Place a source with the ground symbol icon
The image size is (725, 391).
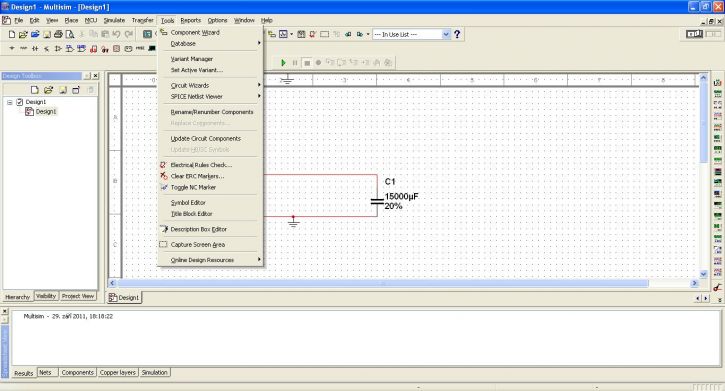12,48
